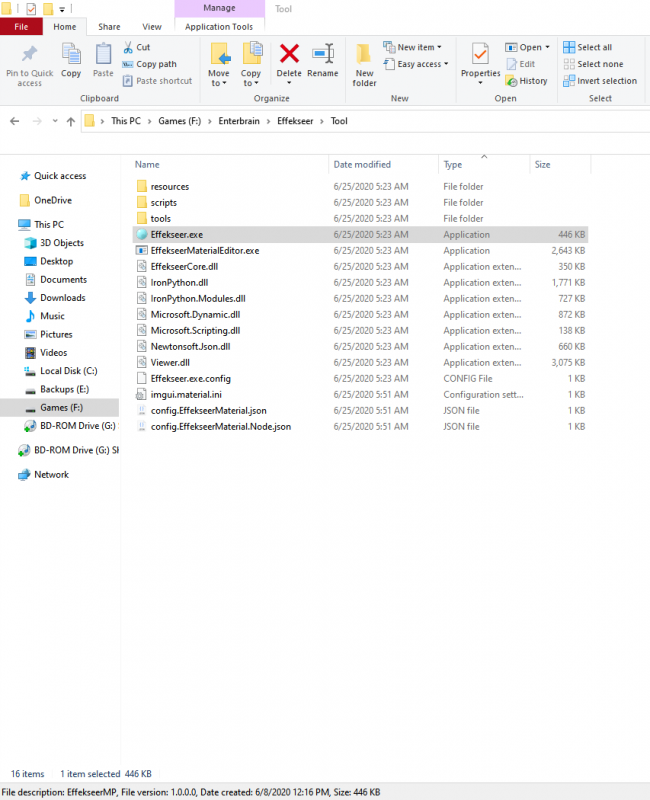
Task: Click Invert selection in ribbon
Action: (600, 81)
